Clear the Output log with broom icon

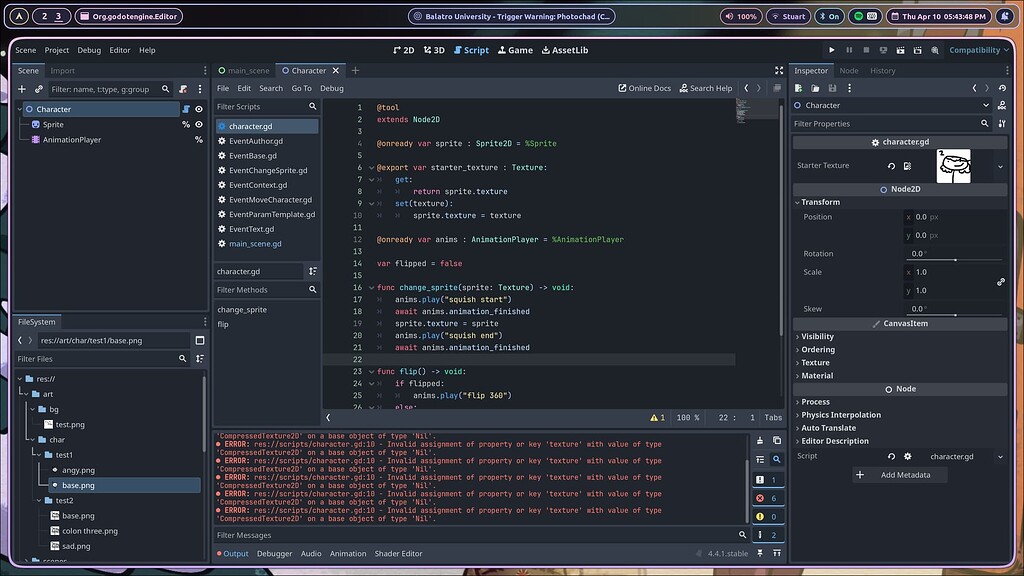click(760, 442)
